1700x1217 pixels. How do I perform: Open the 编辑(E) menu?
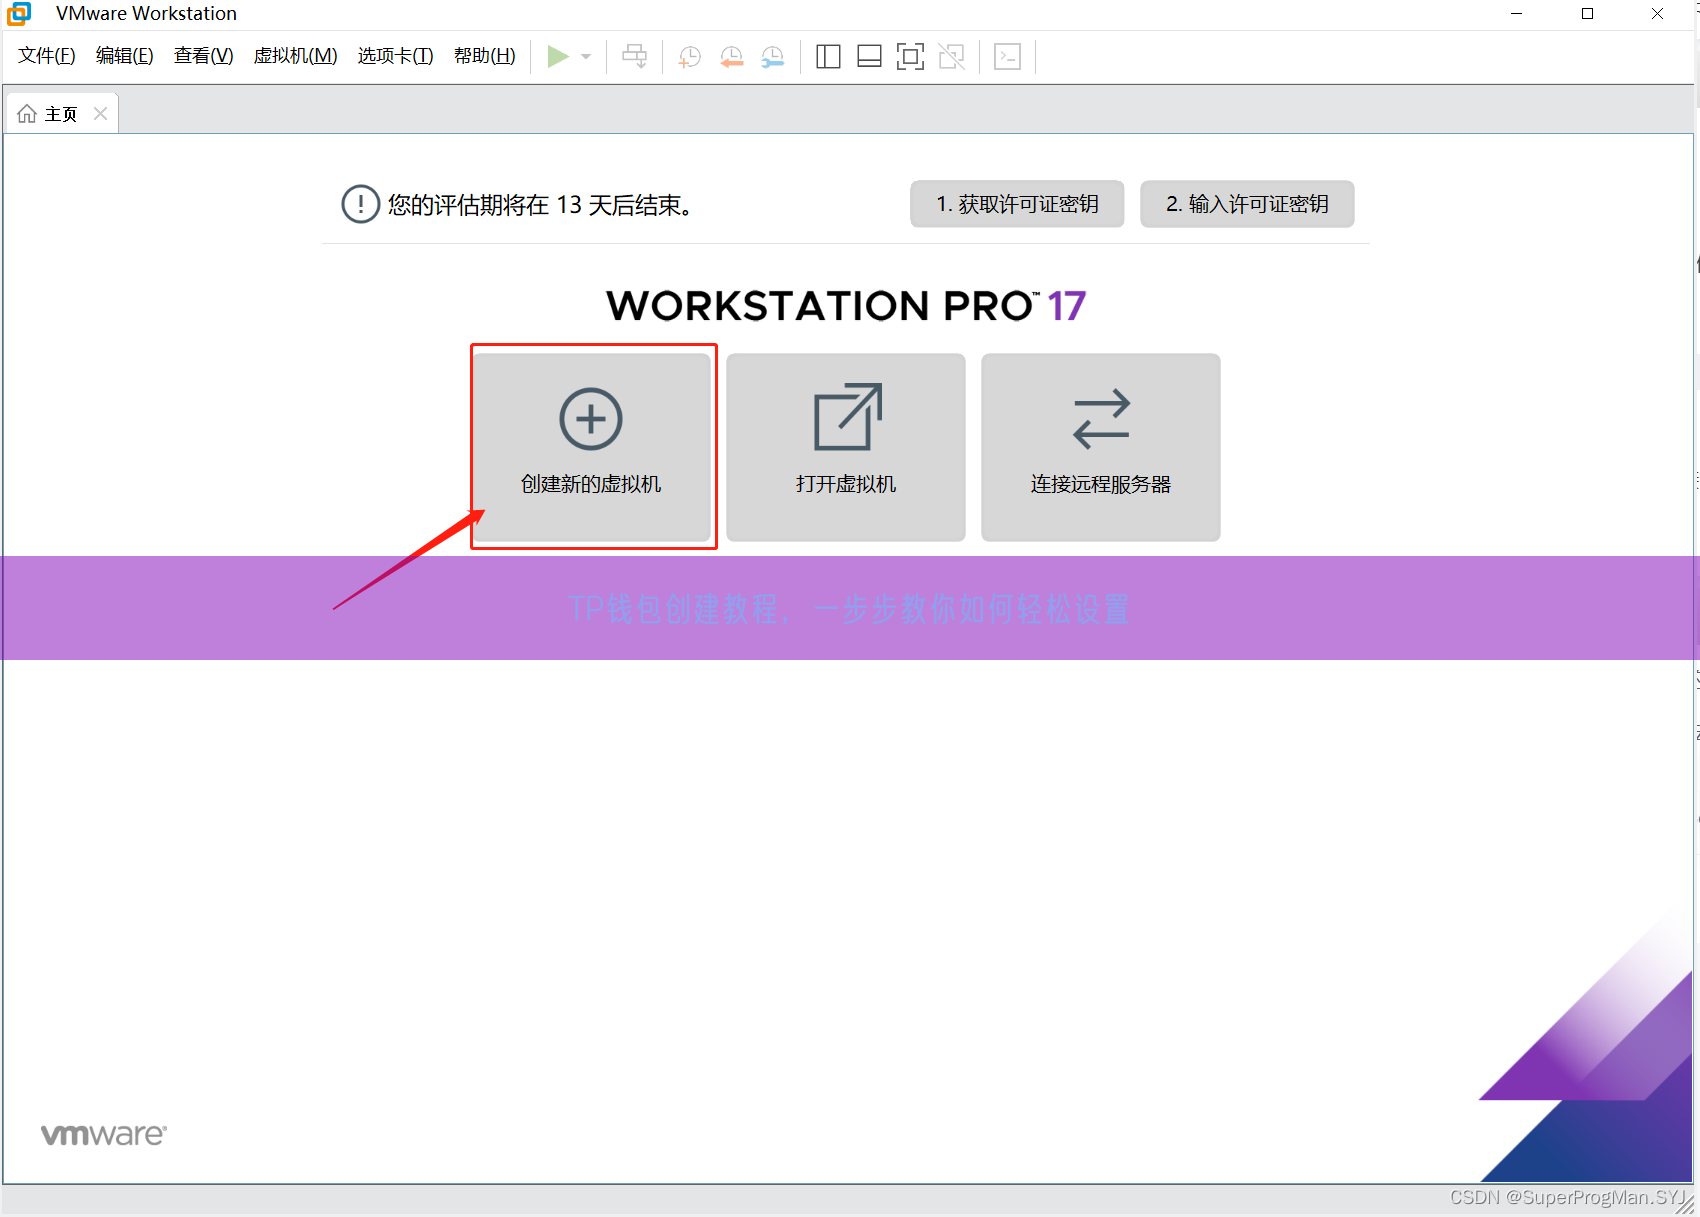coord(125,56)
